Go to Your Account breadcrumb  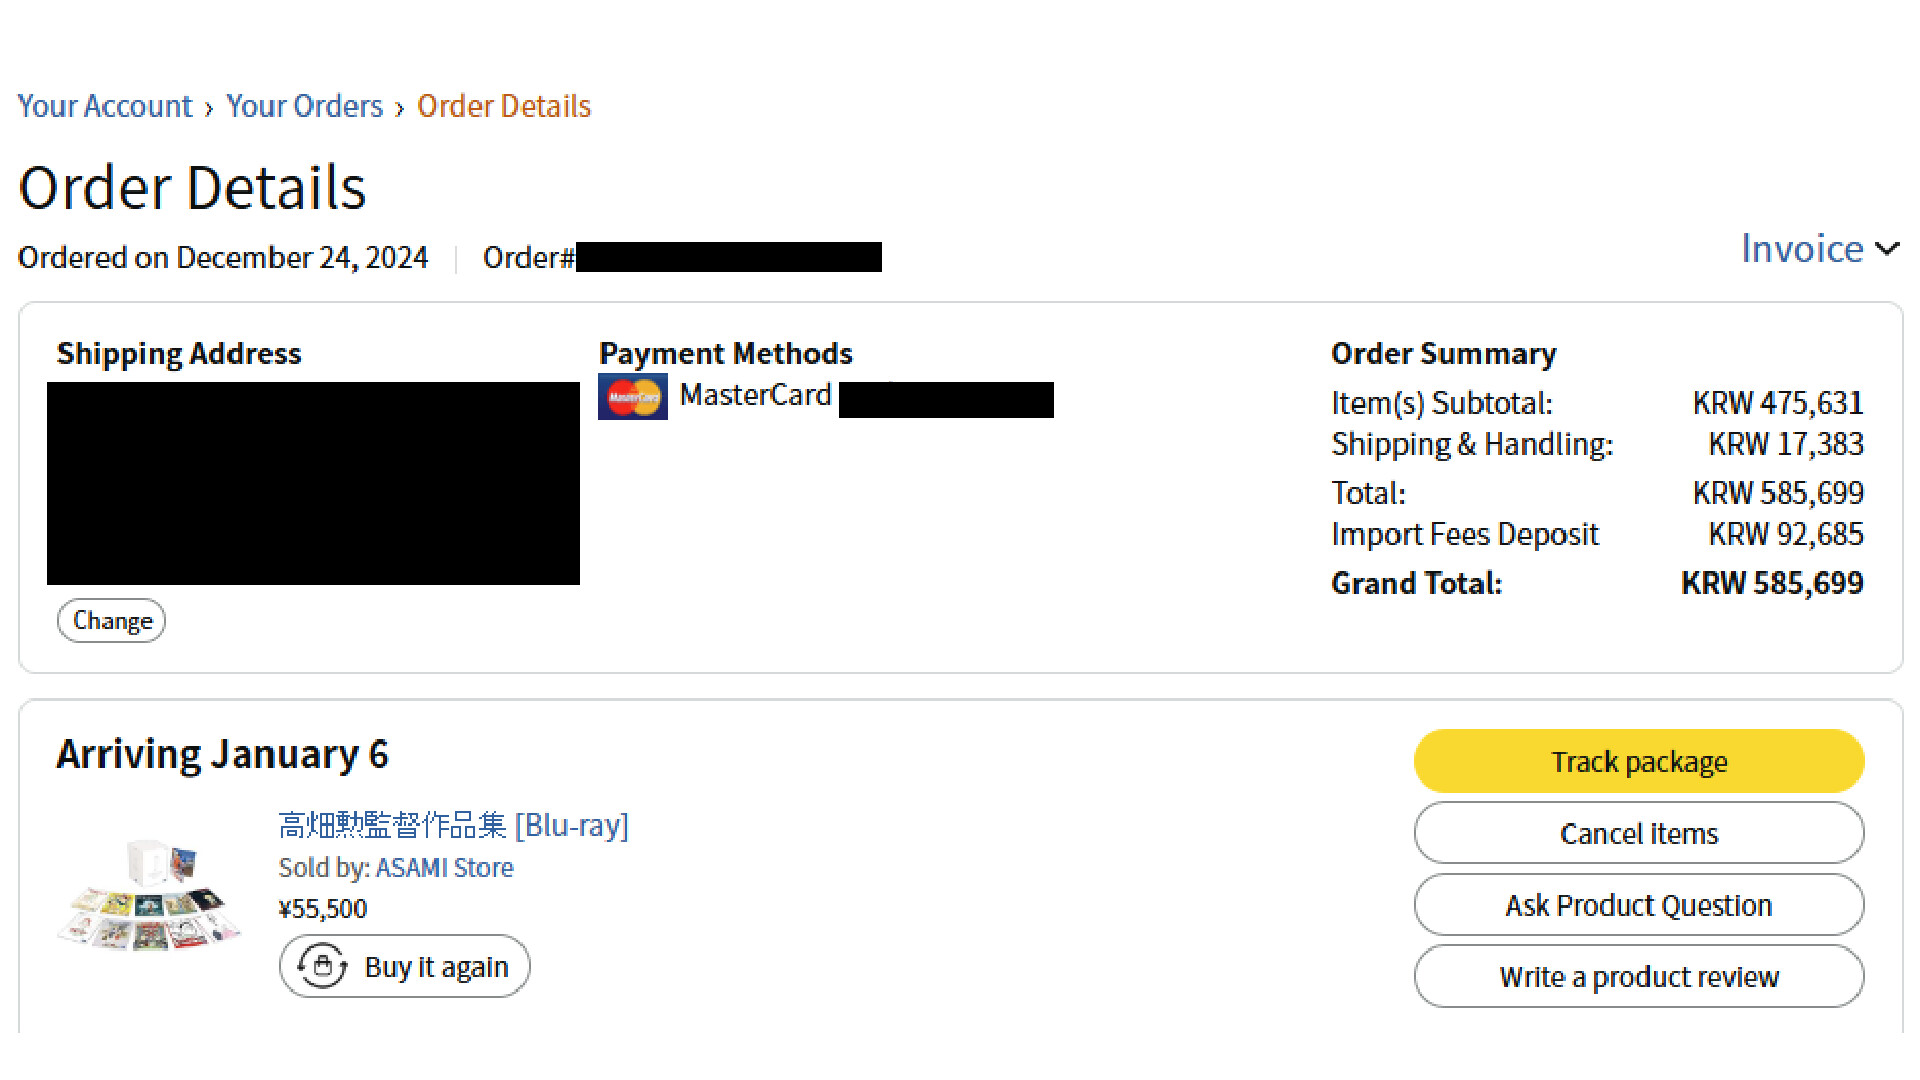point(105,106)
